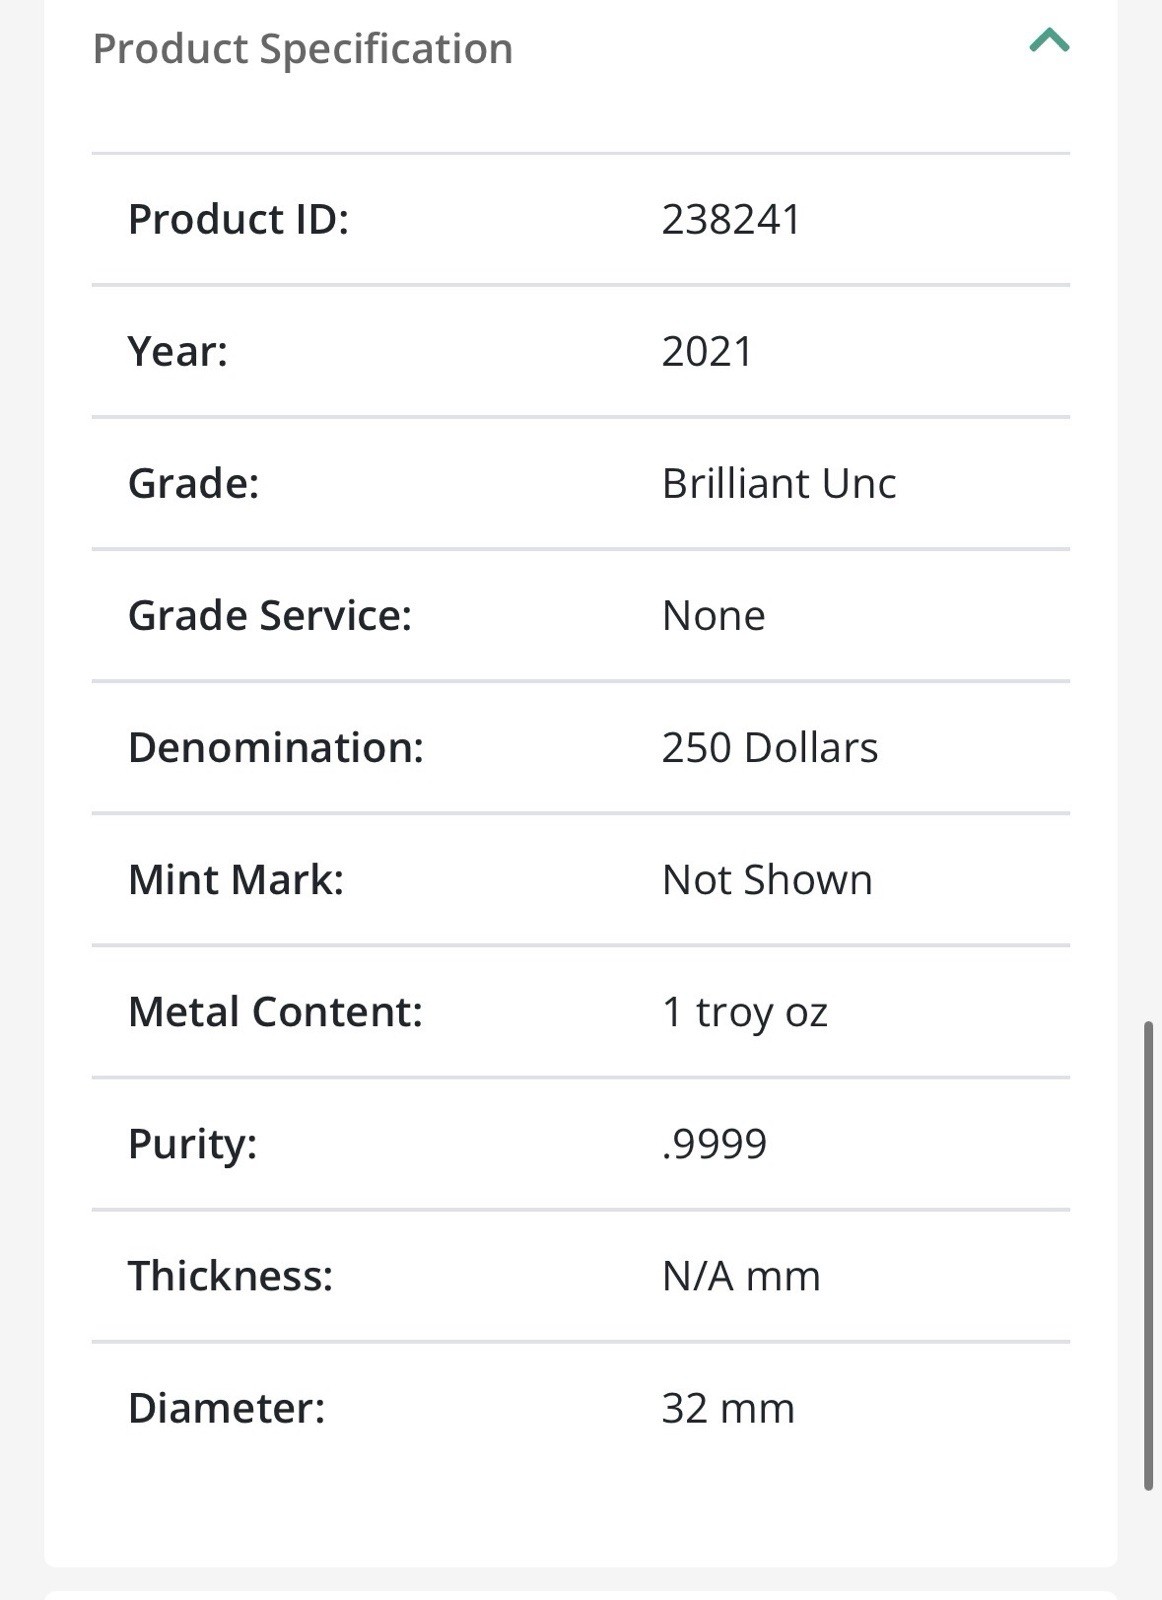Select the Grade value Brilliant Unc
This screenshot has width=1162, height=1600.
pyautogui.click(x=779, y=484)
